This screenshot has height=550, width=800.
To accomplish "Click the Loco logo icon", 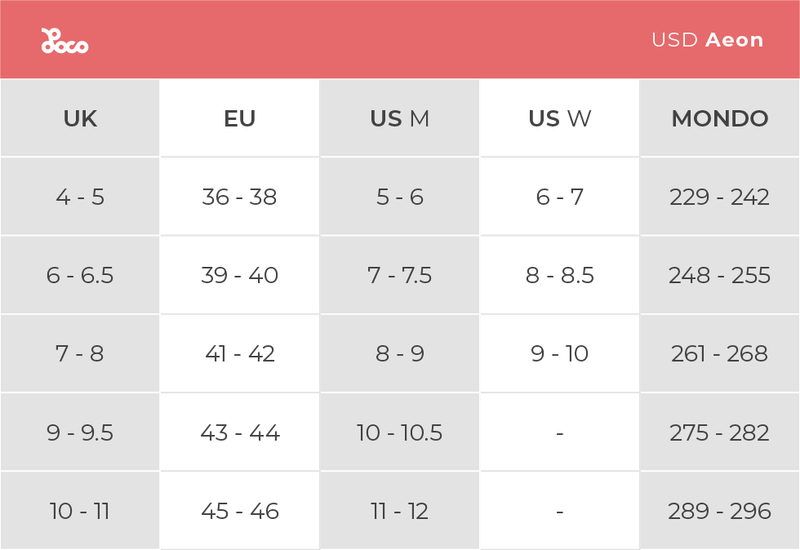I will (64, 41).
